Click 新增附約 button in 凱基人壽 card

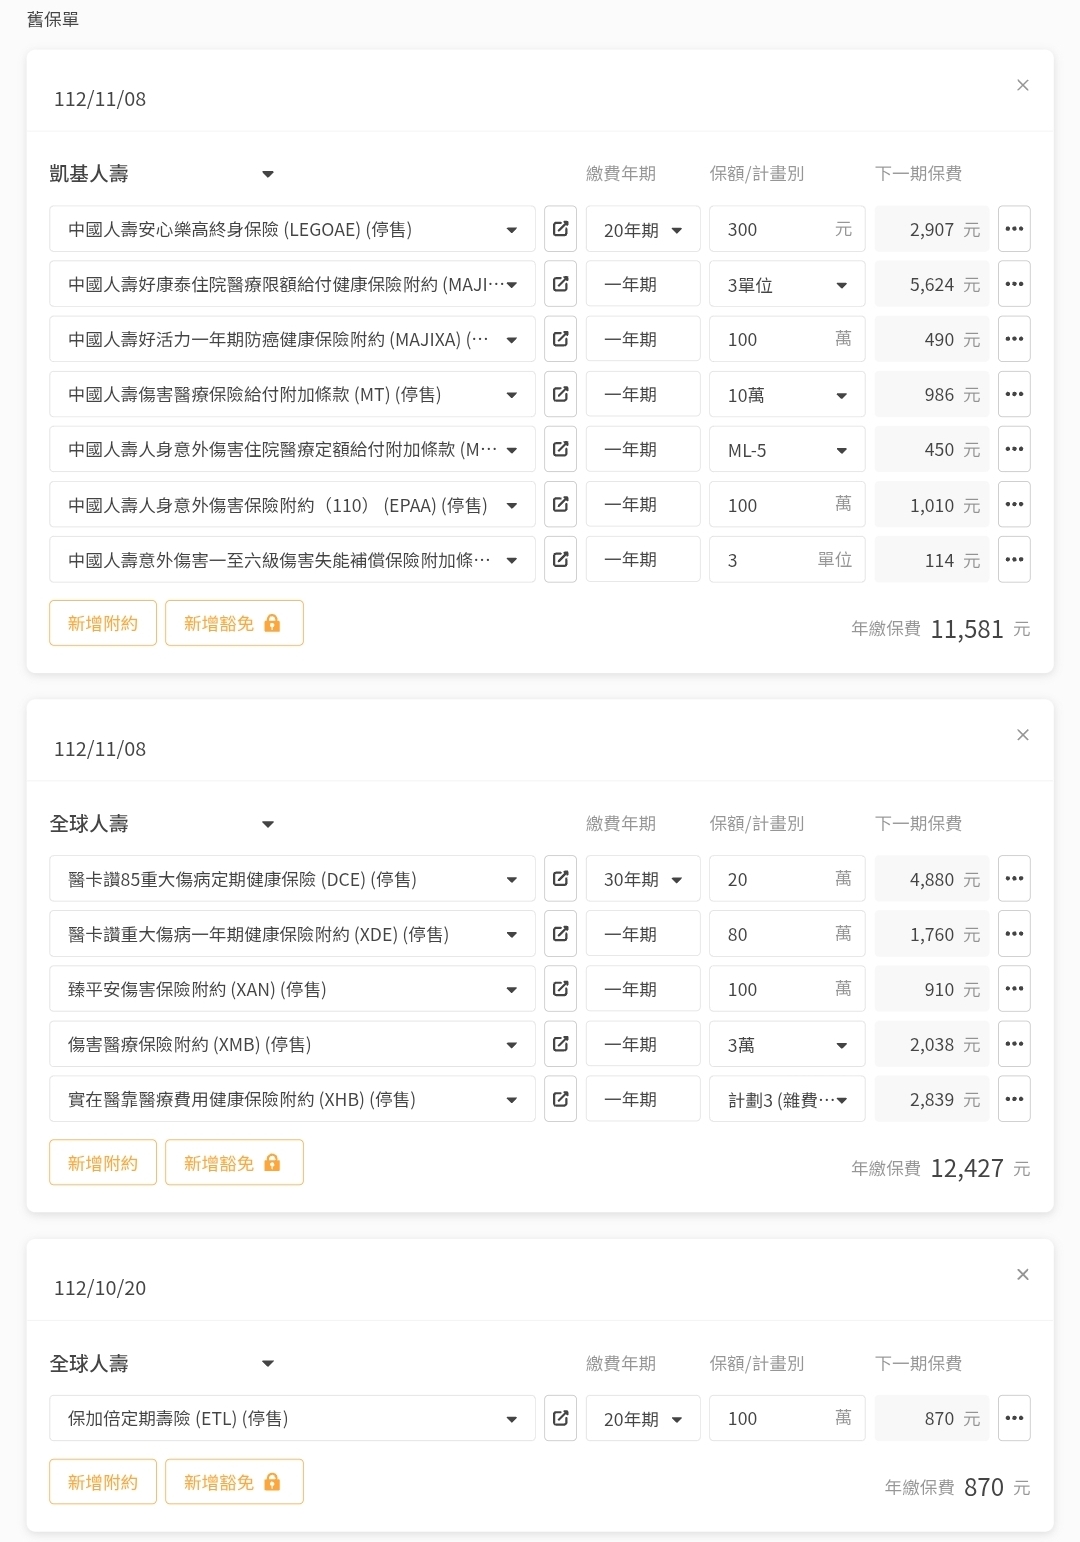point(103,623)
